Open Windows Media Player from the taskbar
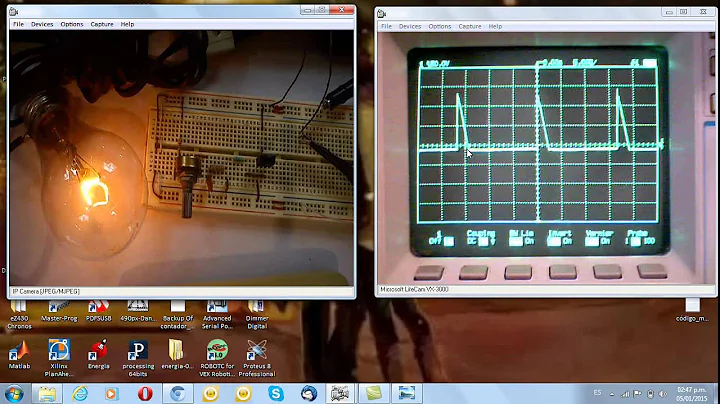The width and height of the screenshot is (720, 404). pos(112,394)
